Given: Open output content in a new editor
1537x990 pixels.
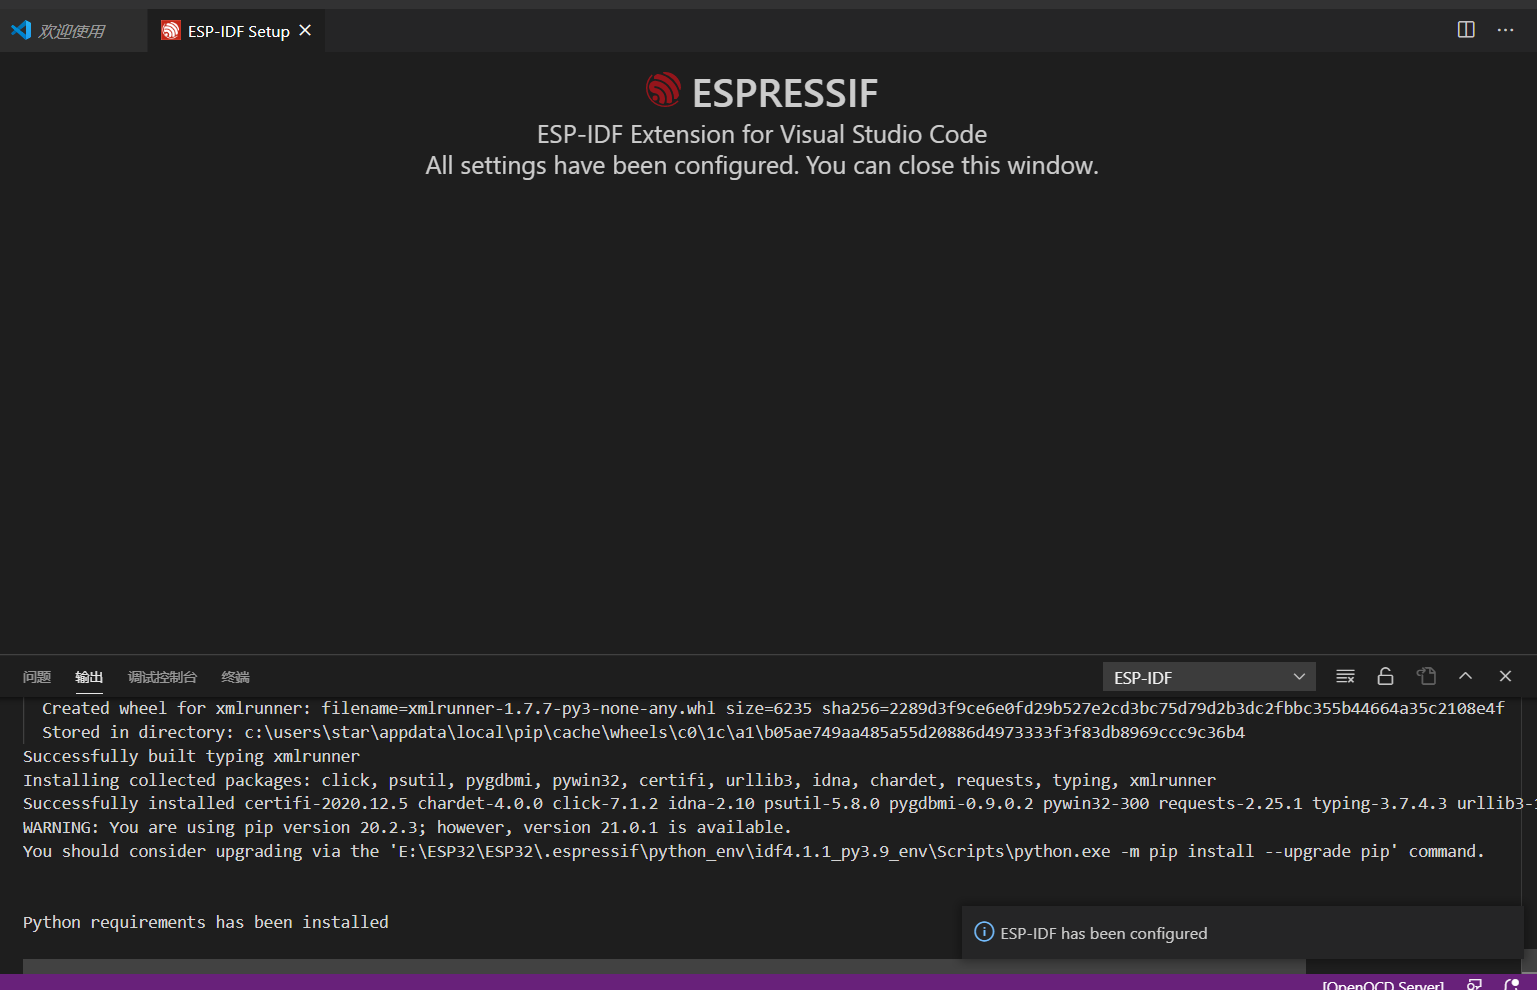Looking at the screenshot, I should 1426,676.
